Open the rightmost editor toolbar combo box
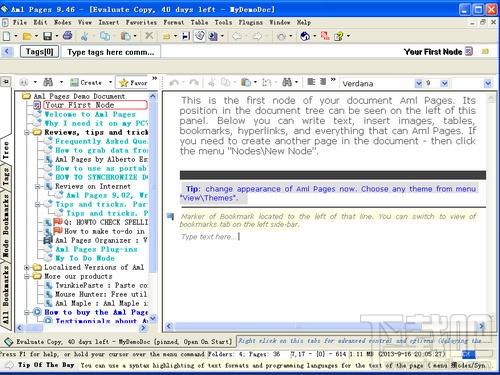This screenshot has width=500, height=375. point(488,83)
